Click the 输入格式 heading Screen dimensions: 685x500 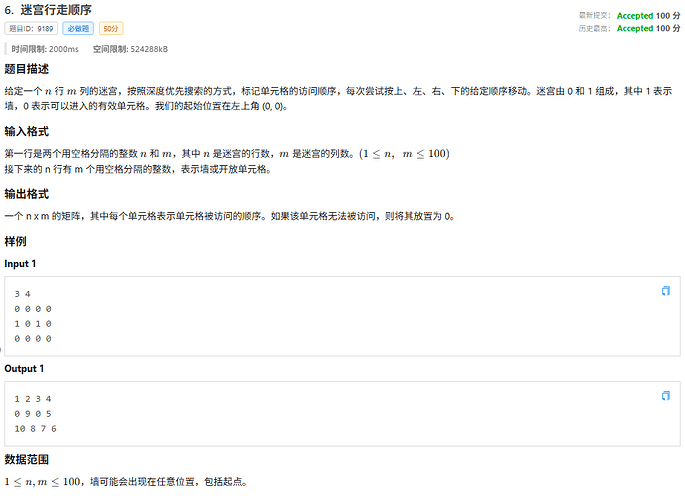pos(27,131)
